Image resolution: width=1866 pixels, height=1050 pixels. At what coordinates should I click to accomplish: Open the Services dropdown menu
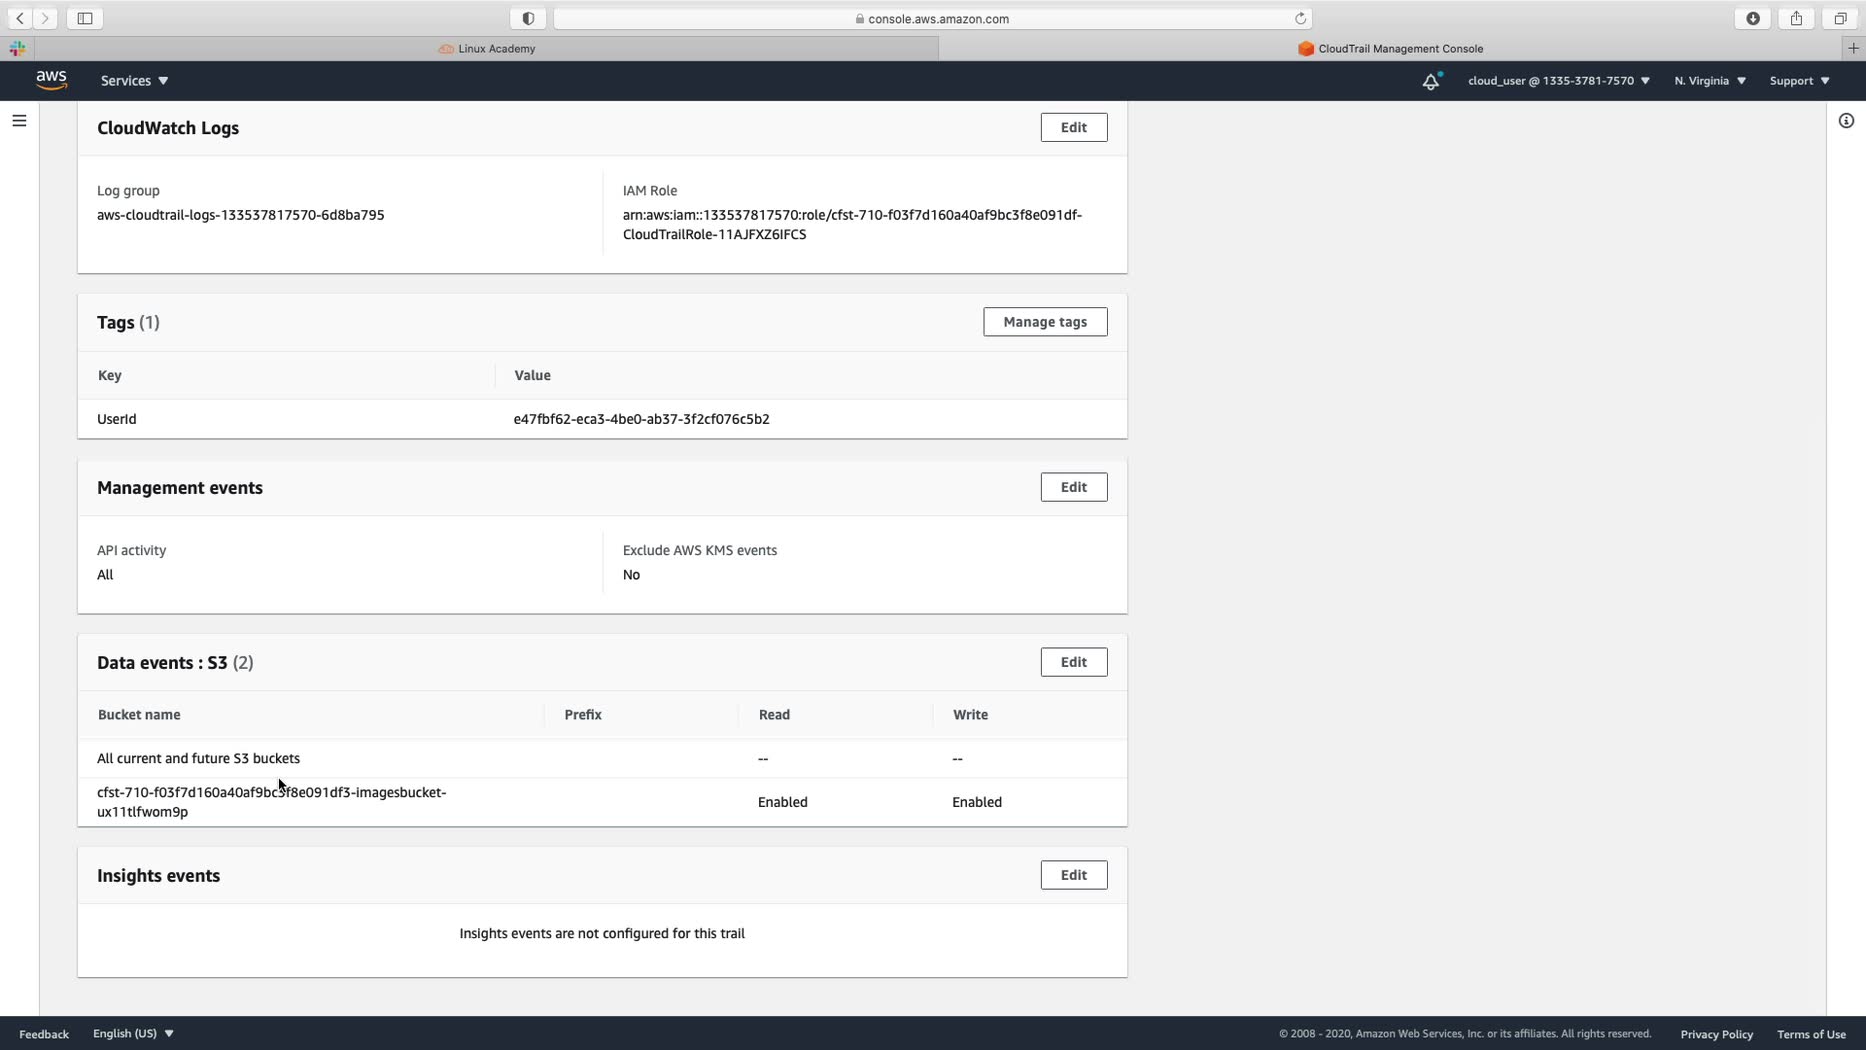point(135,81)
